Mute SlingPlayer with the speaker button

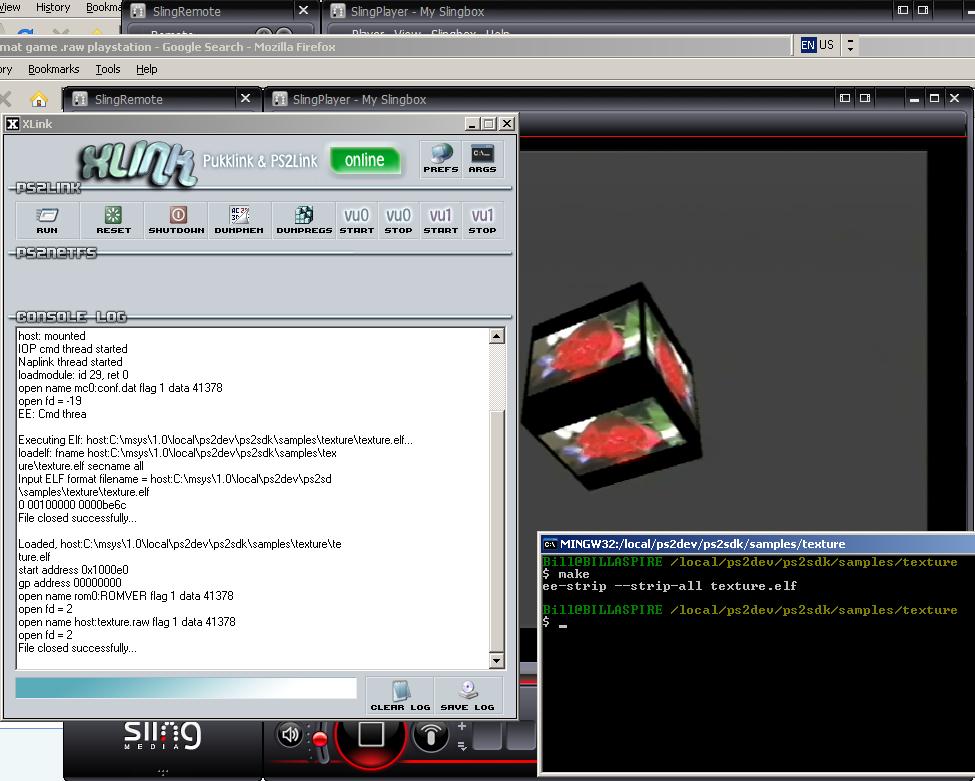(290, 736)
